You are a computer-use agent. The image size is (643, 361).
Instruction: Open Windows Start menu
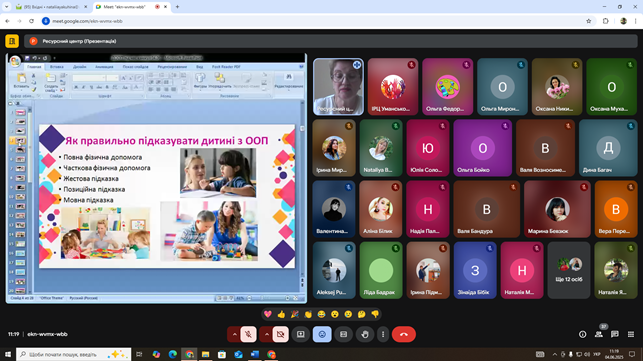[7, 354]
